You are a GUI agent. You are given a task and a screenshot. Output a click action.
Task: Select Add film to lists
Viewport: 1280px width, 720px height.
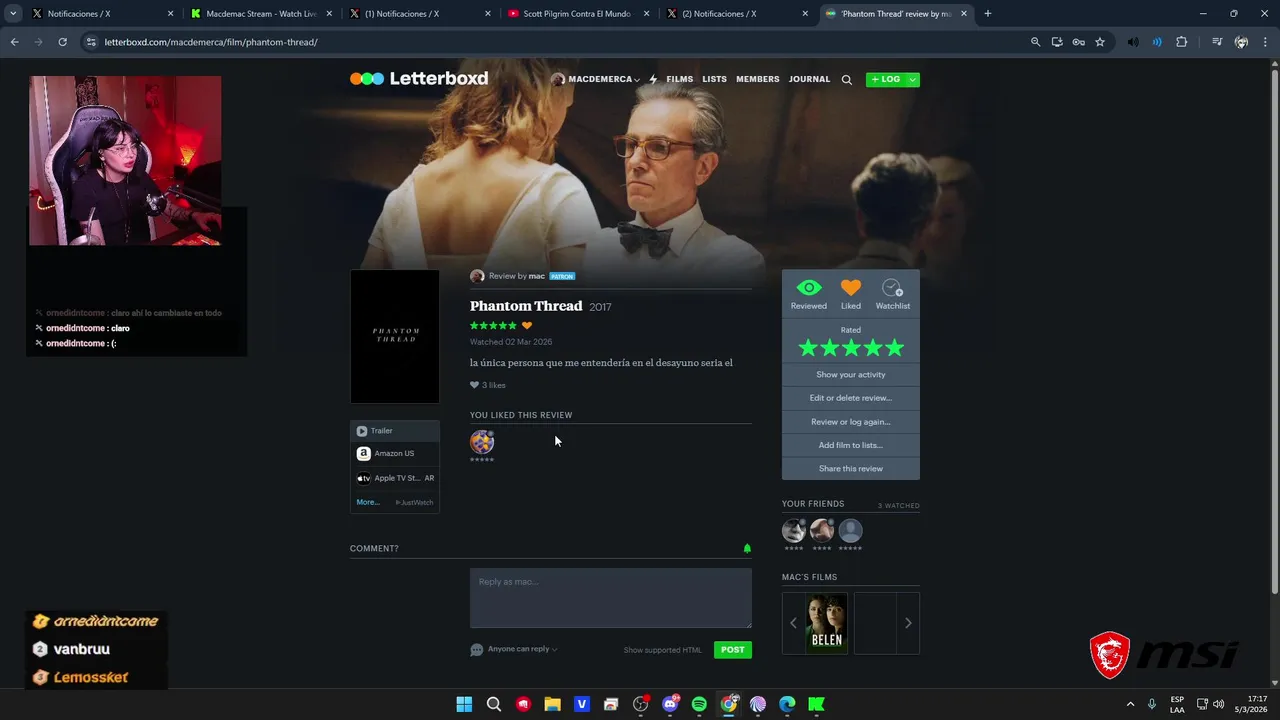point(851,445)
